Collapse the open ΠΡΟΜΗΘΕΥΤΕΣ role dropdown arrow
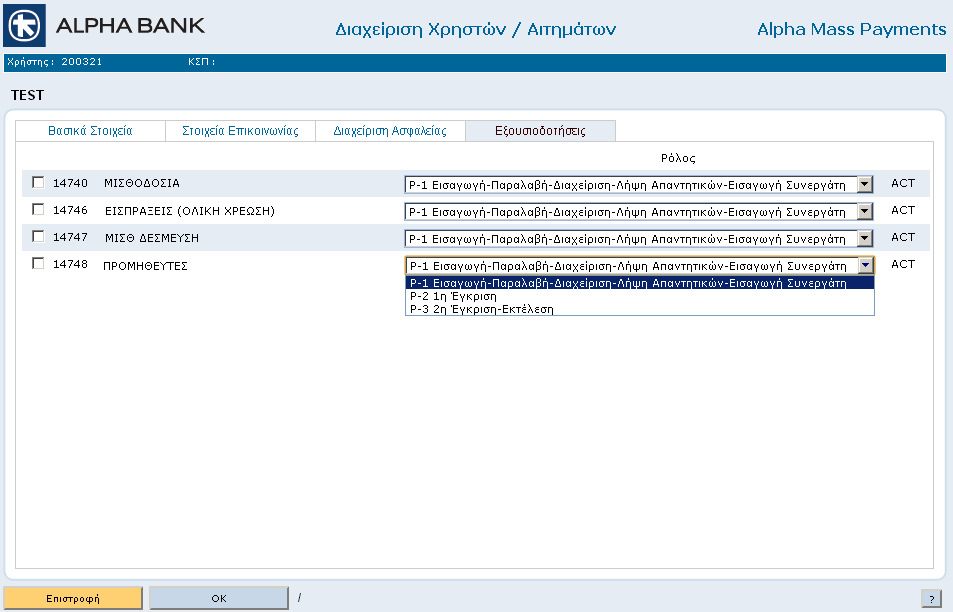Viewport: 953px width, 612px height. [x=866, y=265]
